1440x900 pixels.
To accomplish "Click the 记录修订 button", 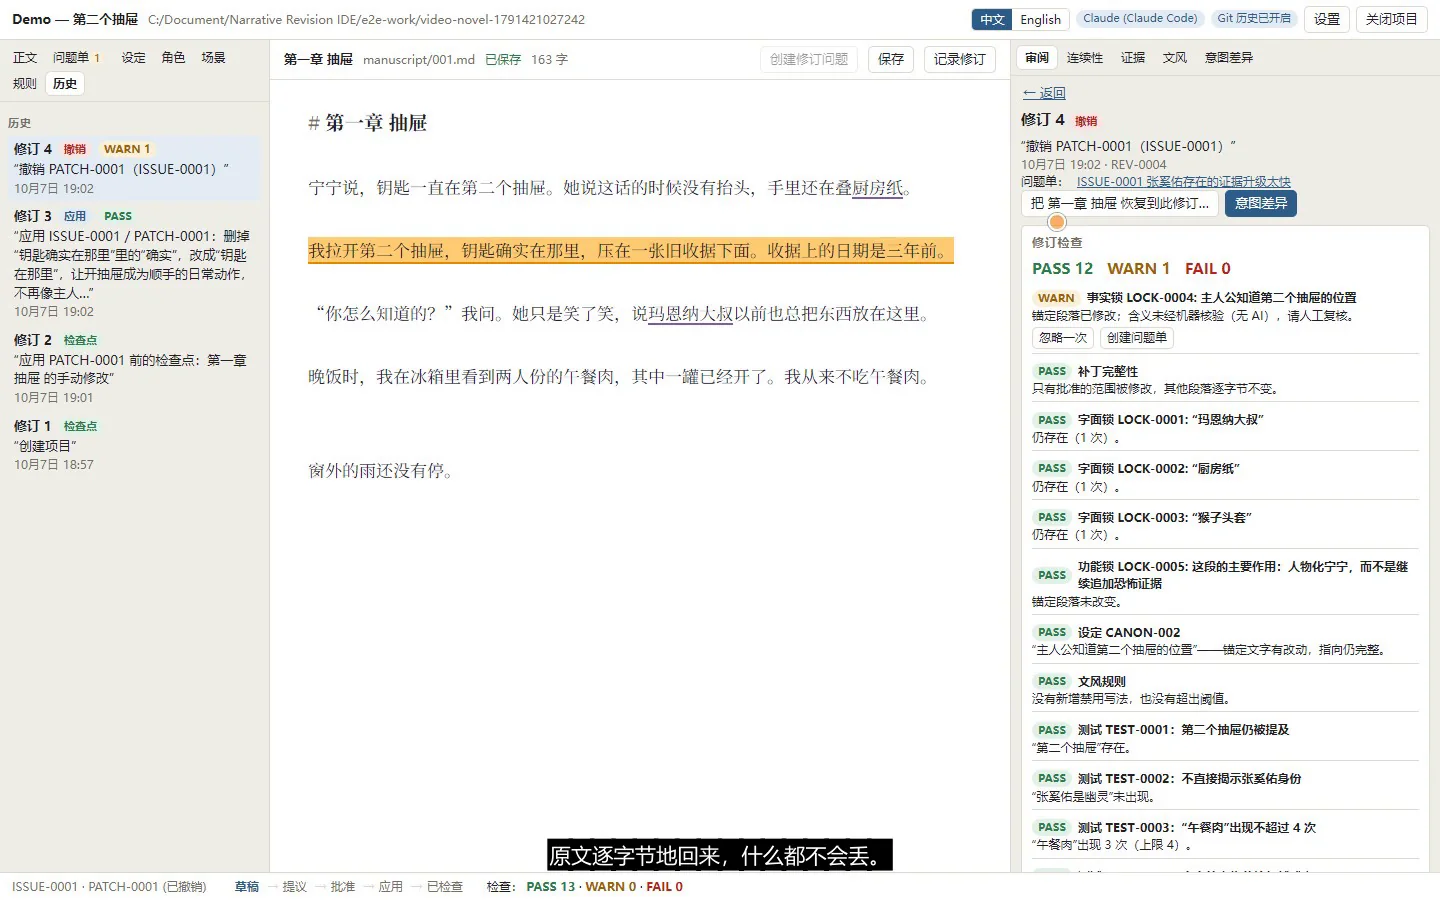I will click(x=960, y=59).
